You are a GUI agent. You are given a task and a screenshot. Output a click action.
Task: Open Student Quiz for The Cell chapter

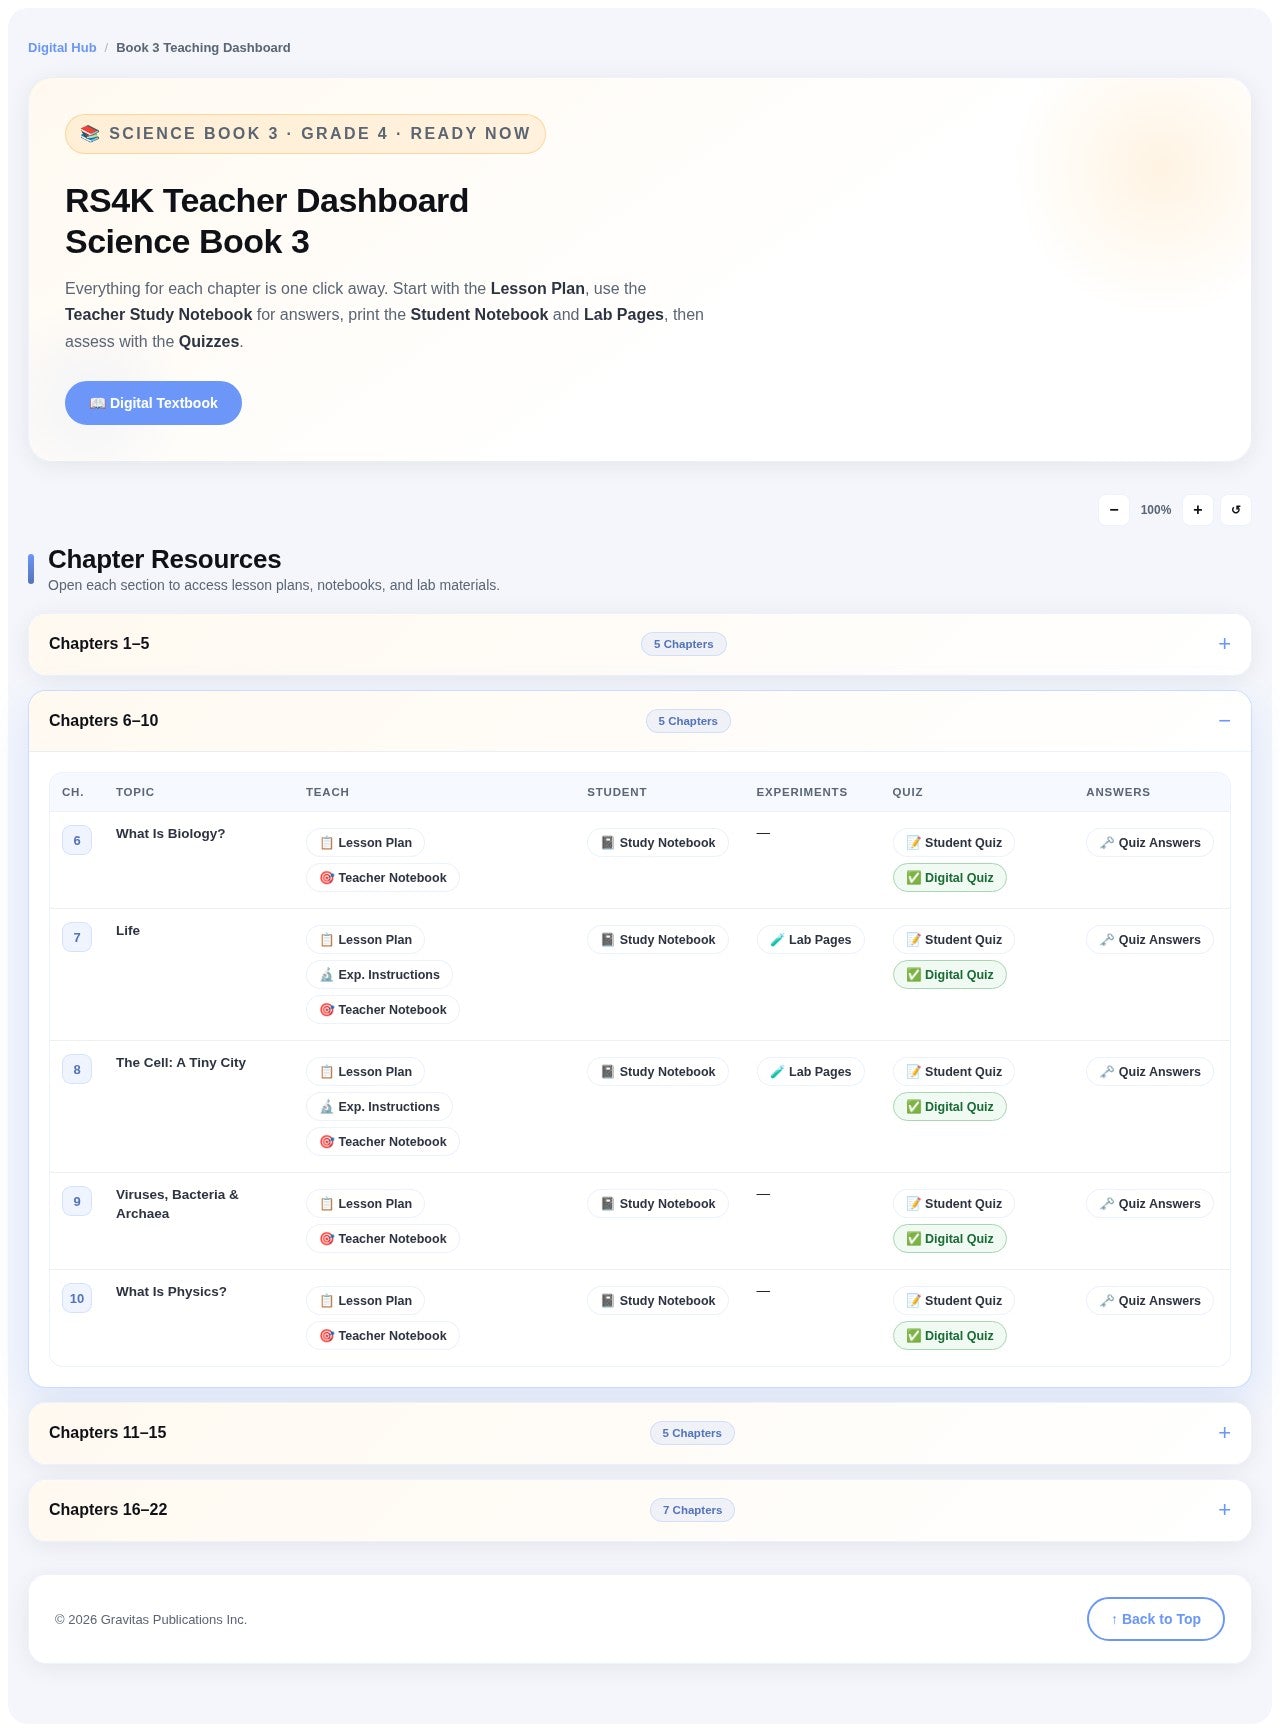[954, 1072]
